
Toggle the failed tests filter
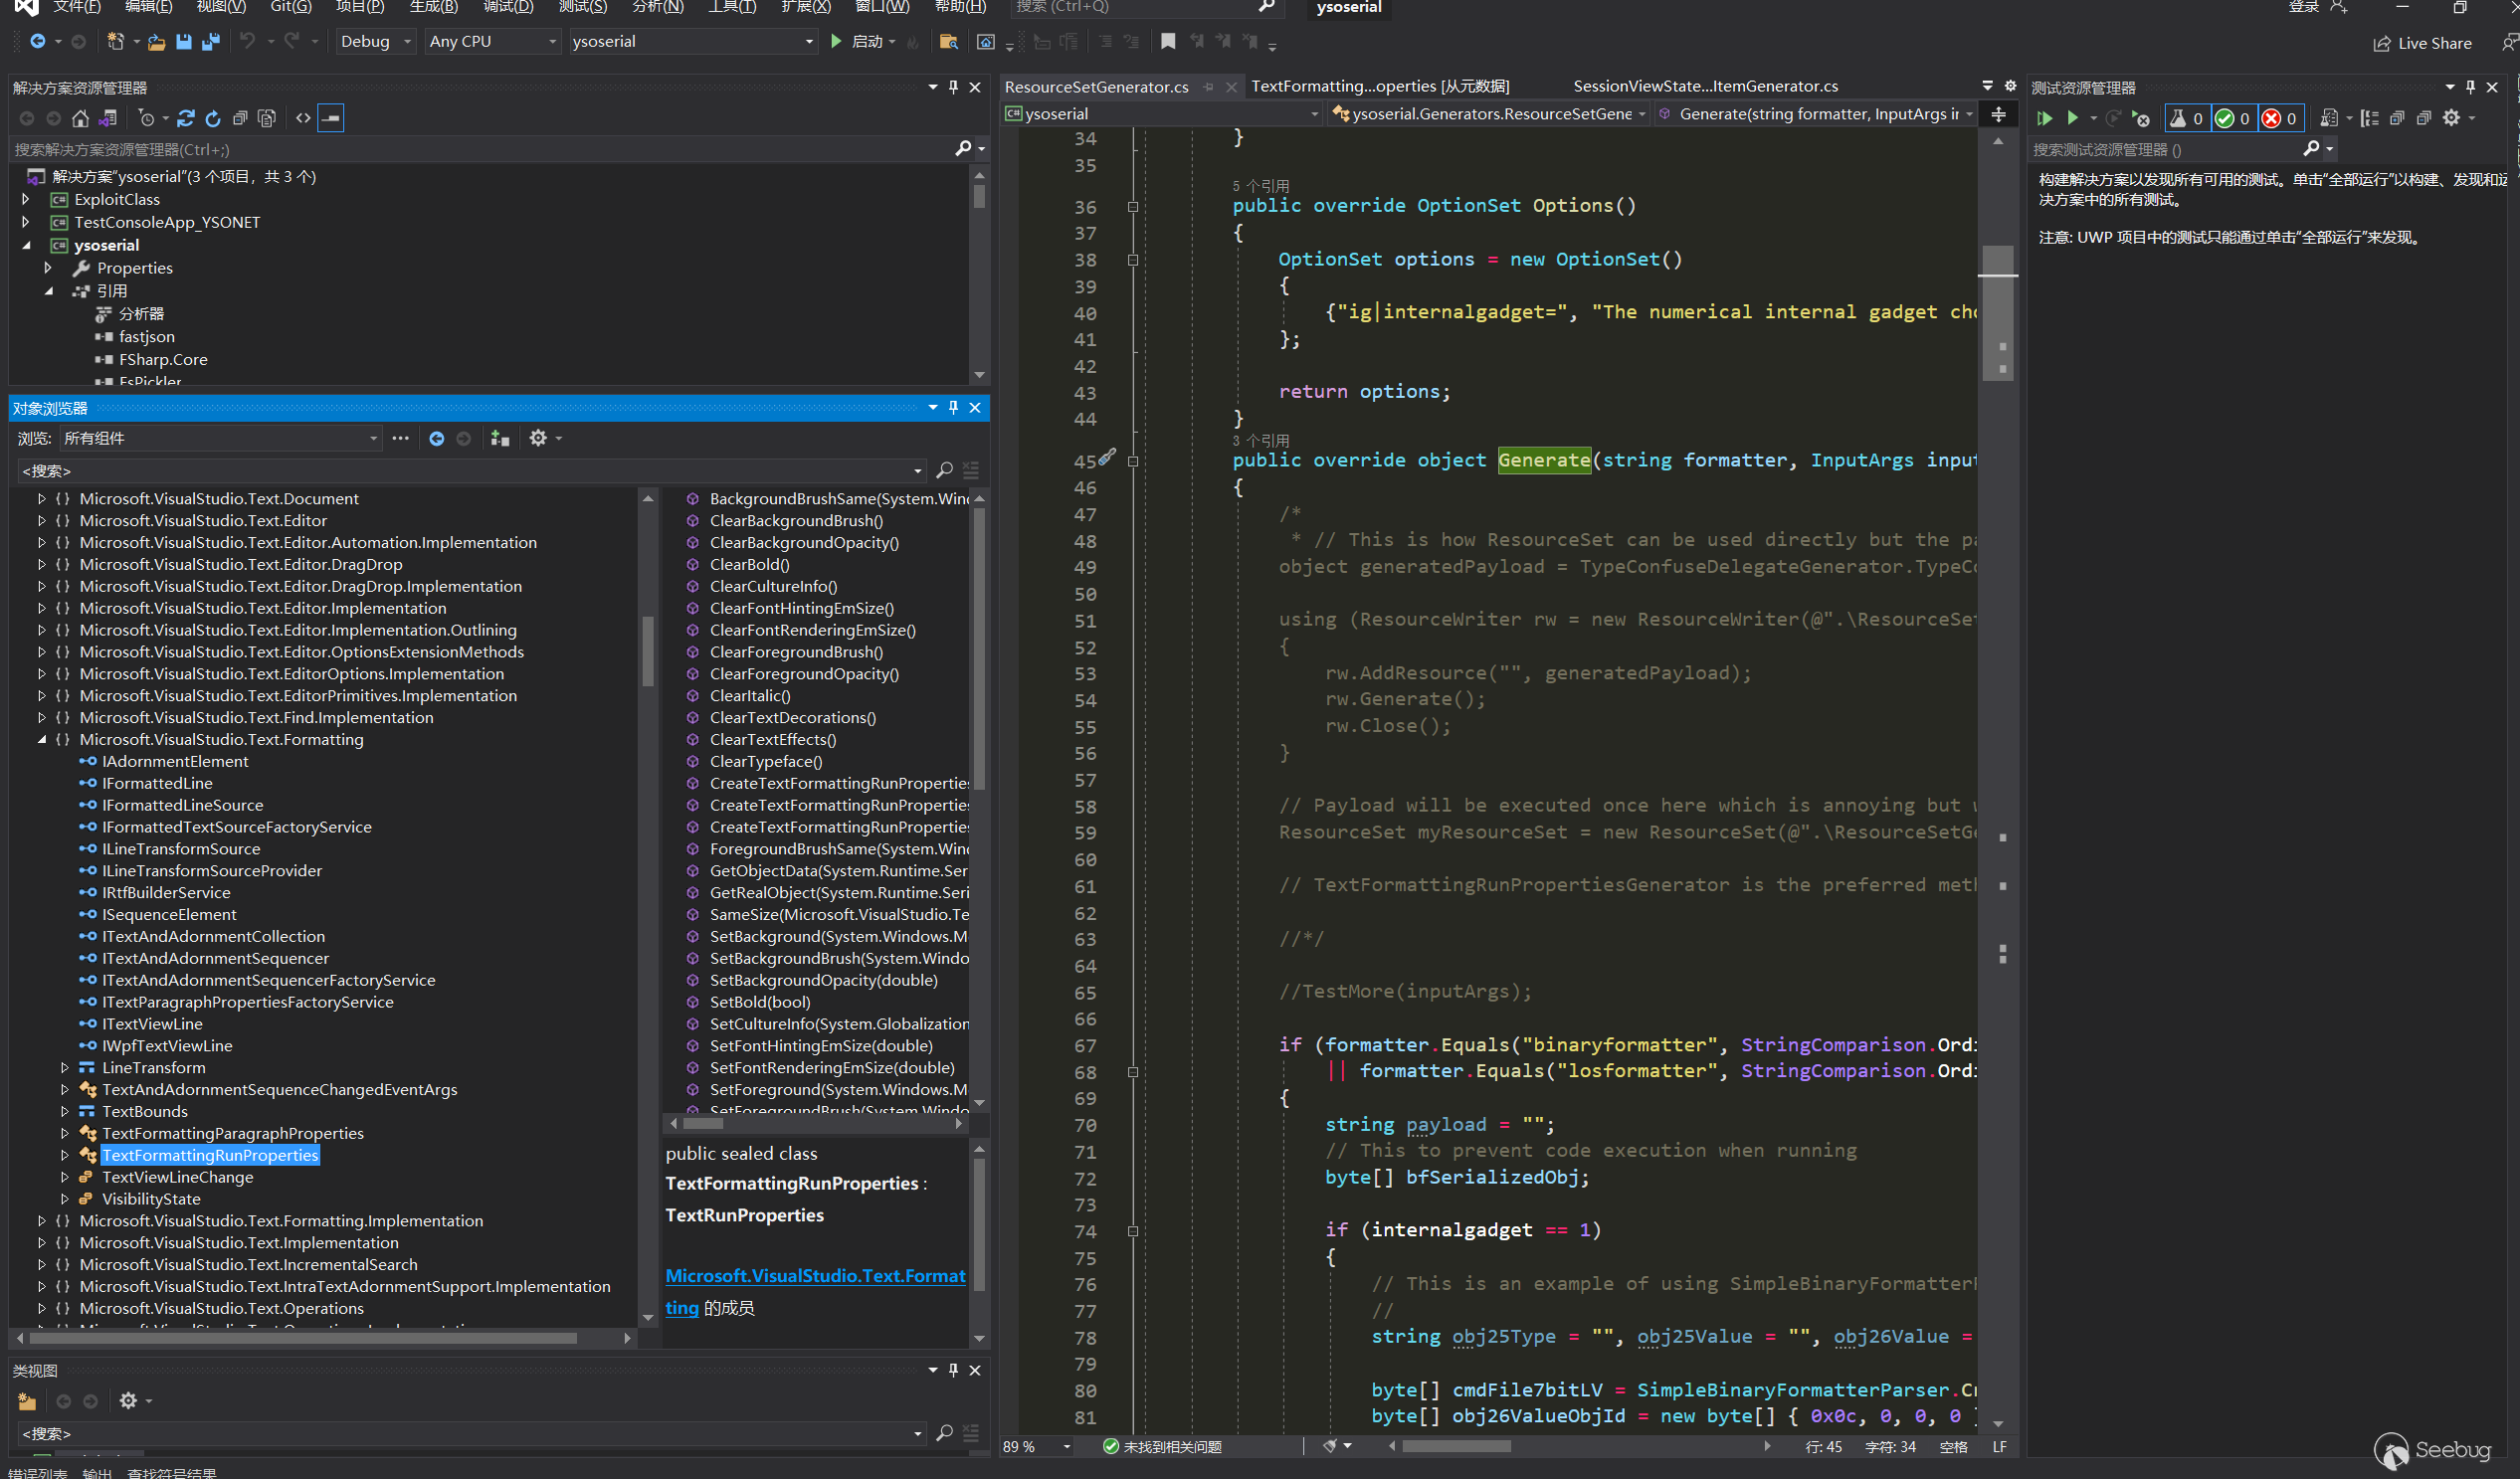(2279, 118)
